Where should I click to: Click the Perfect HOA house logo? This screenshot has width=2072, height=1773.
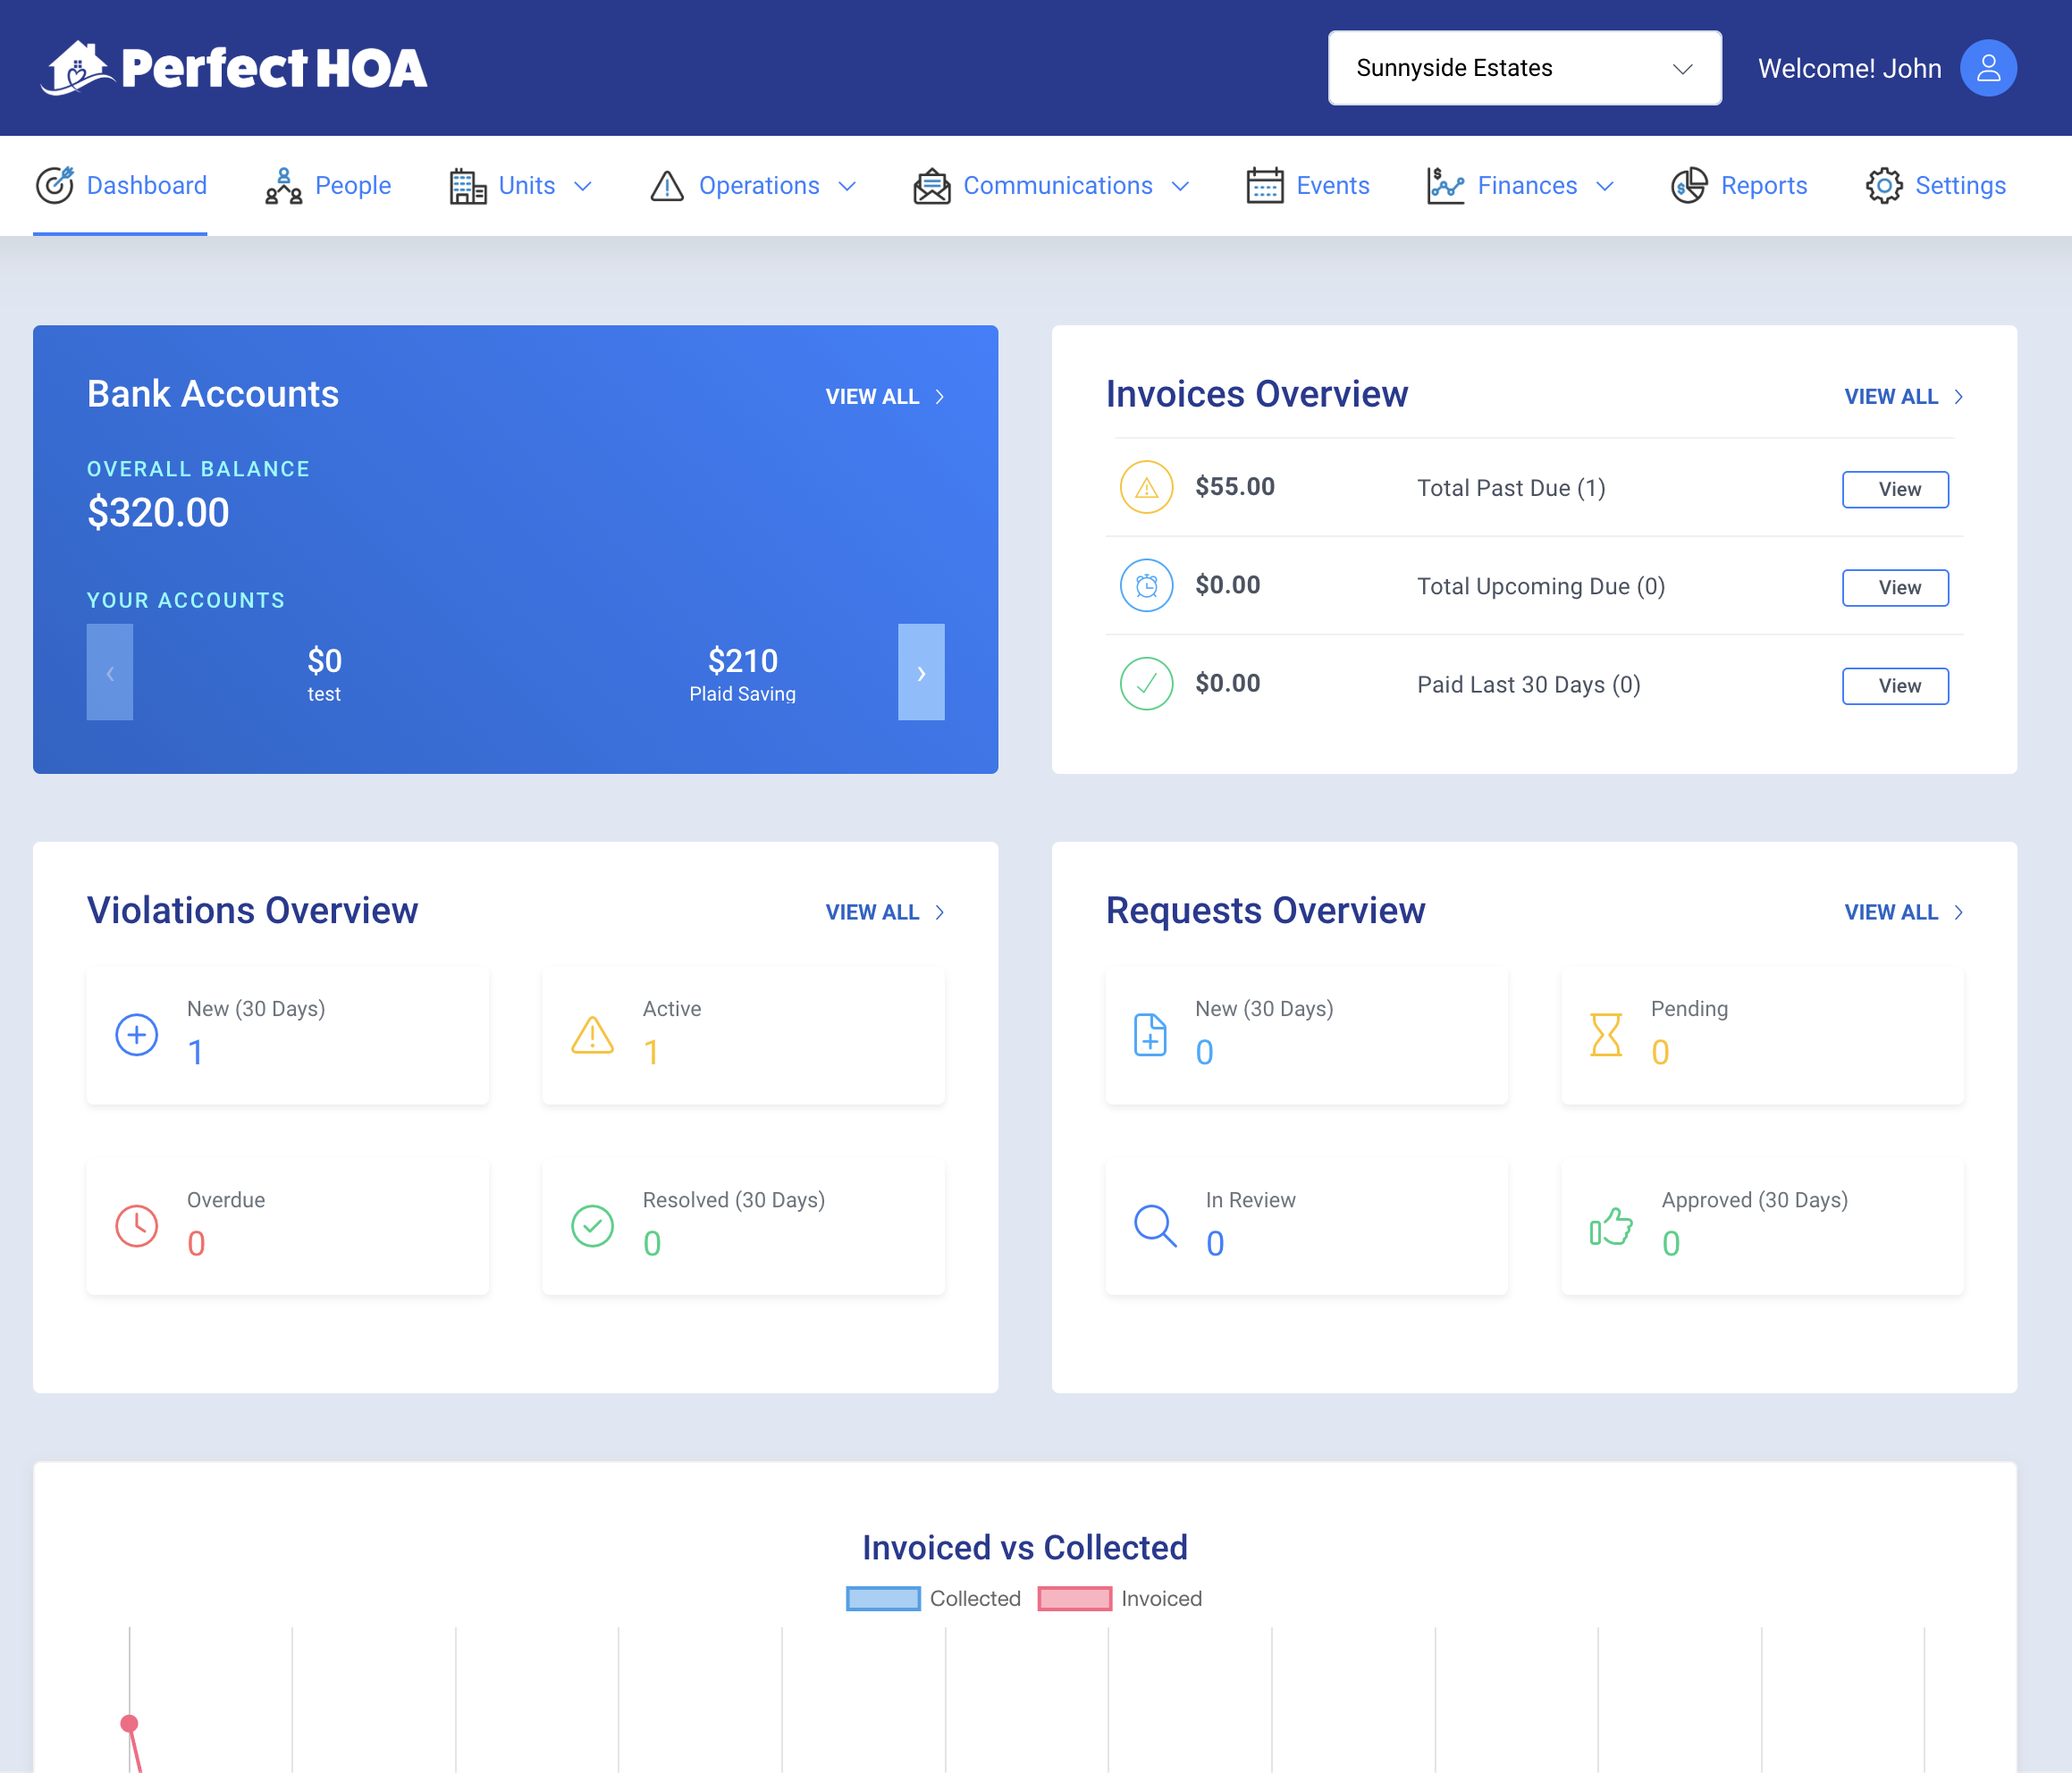pos(77,68)
